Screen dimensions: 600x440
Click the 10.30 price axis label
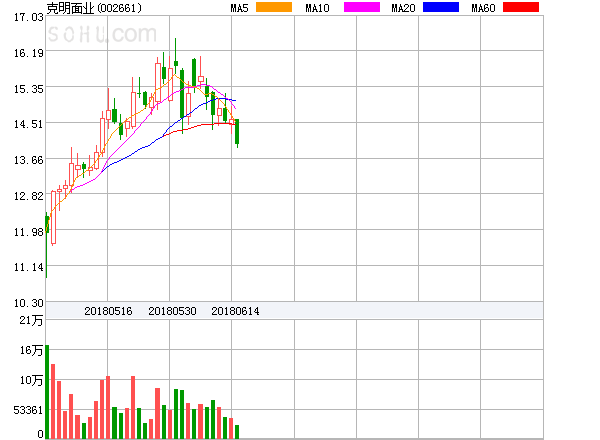(29, 303)
